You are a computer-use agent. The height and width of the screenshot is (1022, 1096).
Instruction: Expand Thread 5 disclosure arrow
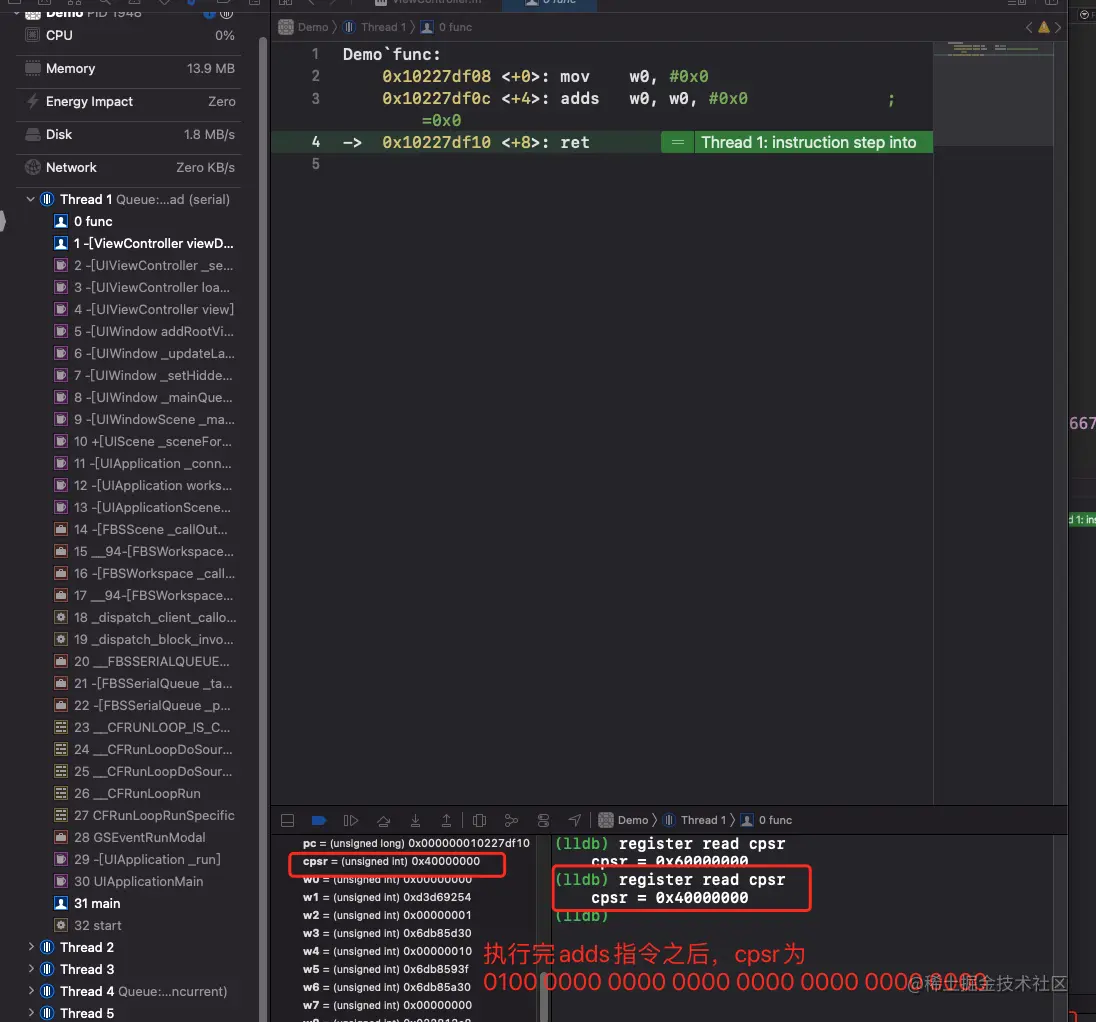[30, 1013]
